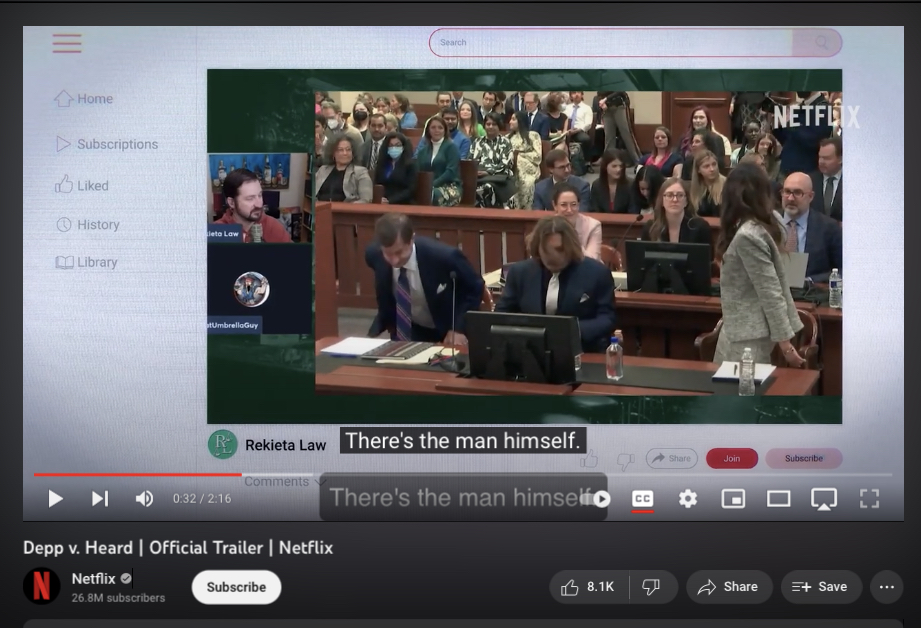This screenshot has width=921, height=628.
Task: Select Home in the video's sidebar
Action: pyautogui.click(x=83, y=99)
